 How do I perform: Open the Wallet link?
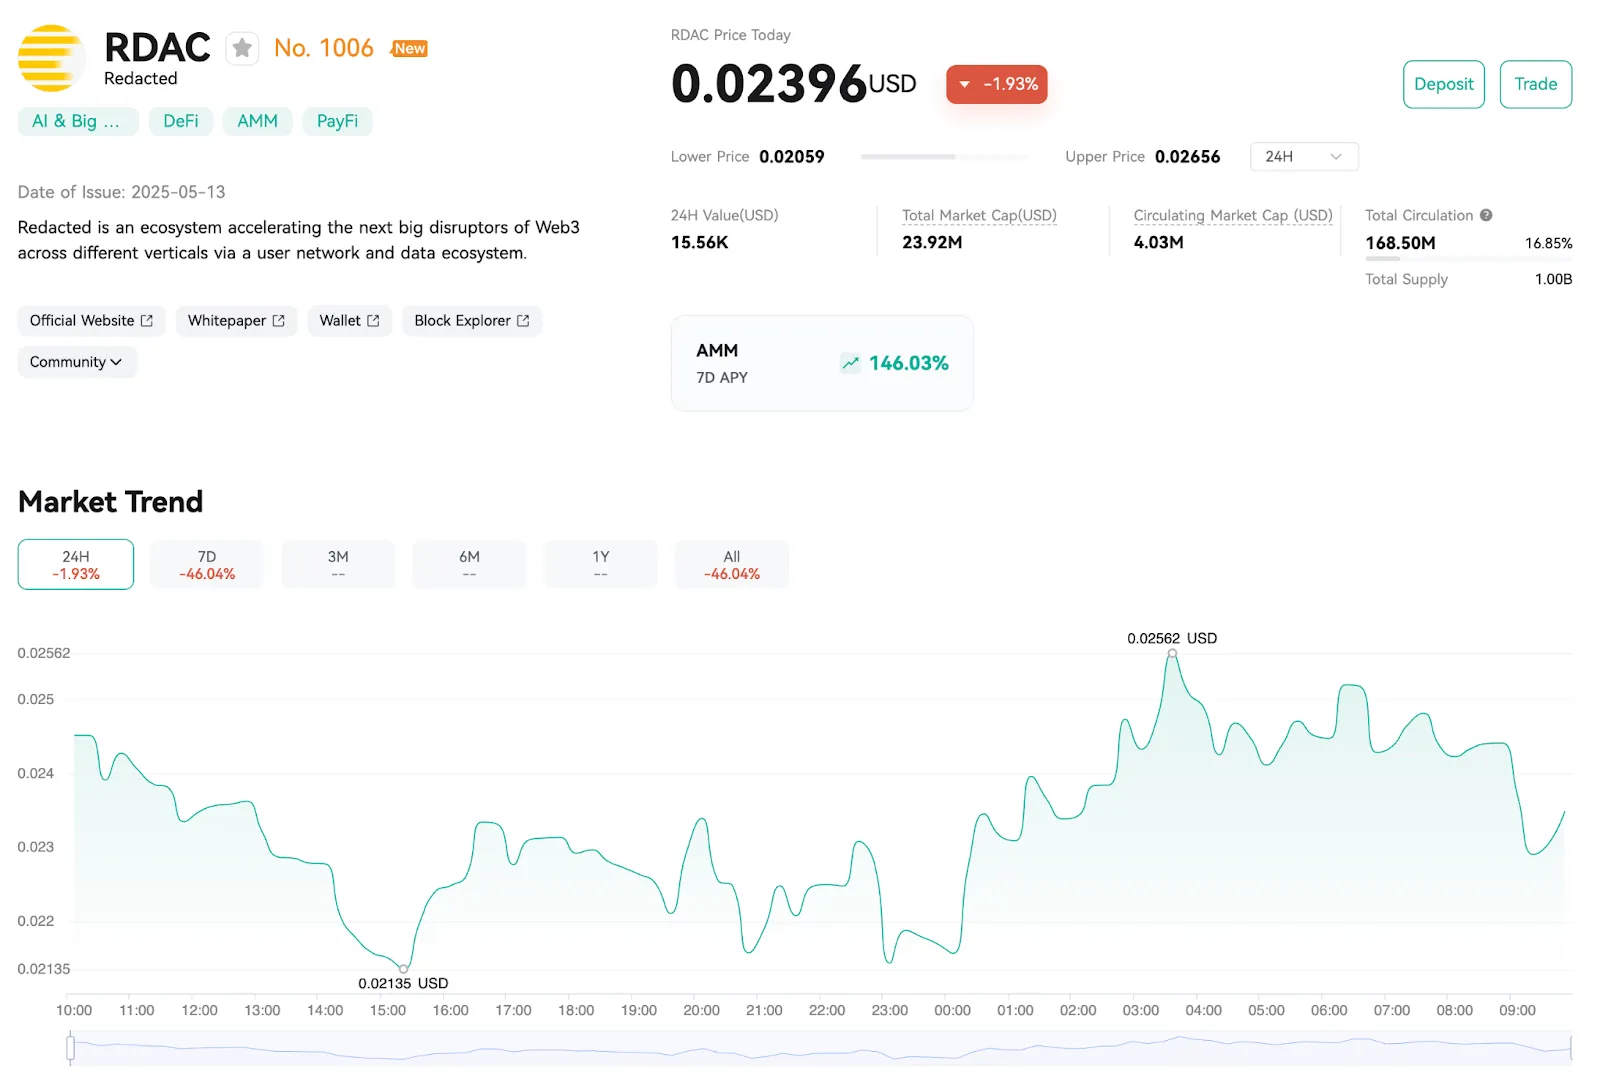point(349,321)
